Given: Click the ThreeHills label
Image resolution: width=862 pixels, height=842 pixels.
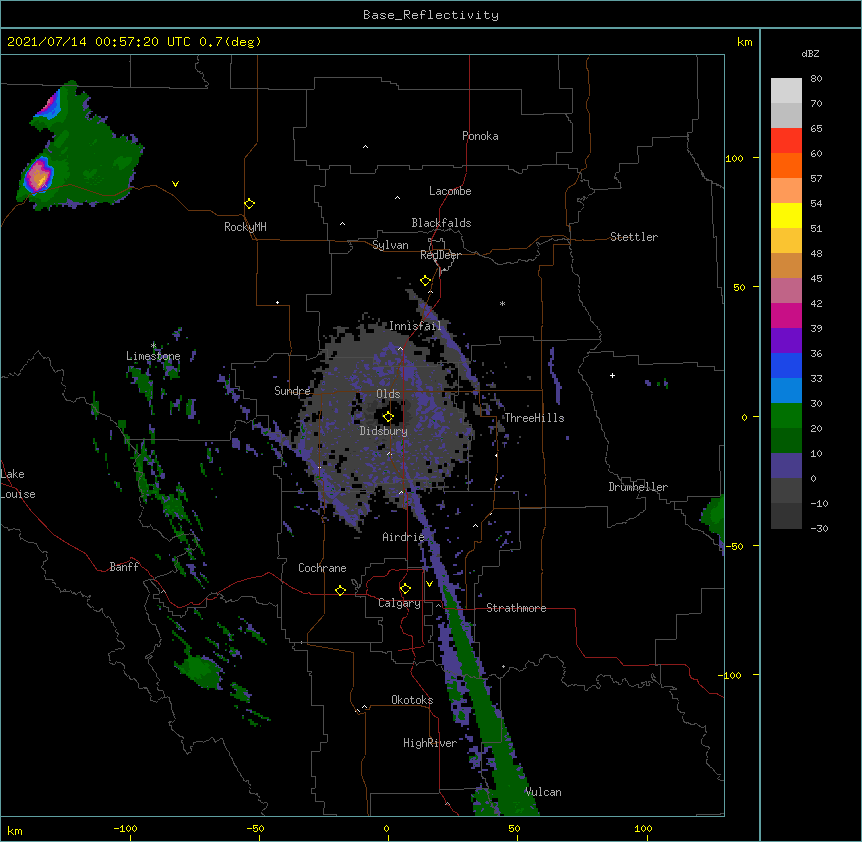Looking at the screenshot, I should click(534, 418).
